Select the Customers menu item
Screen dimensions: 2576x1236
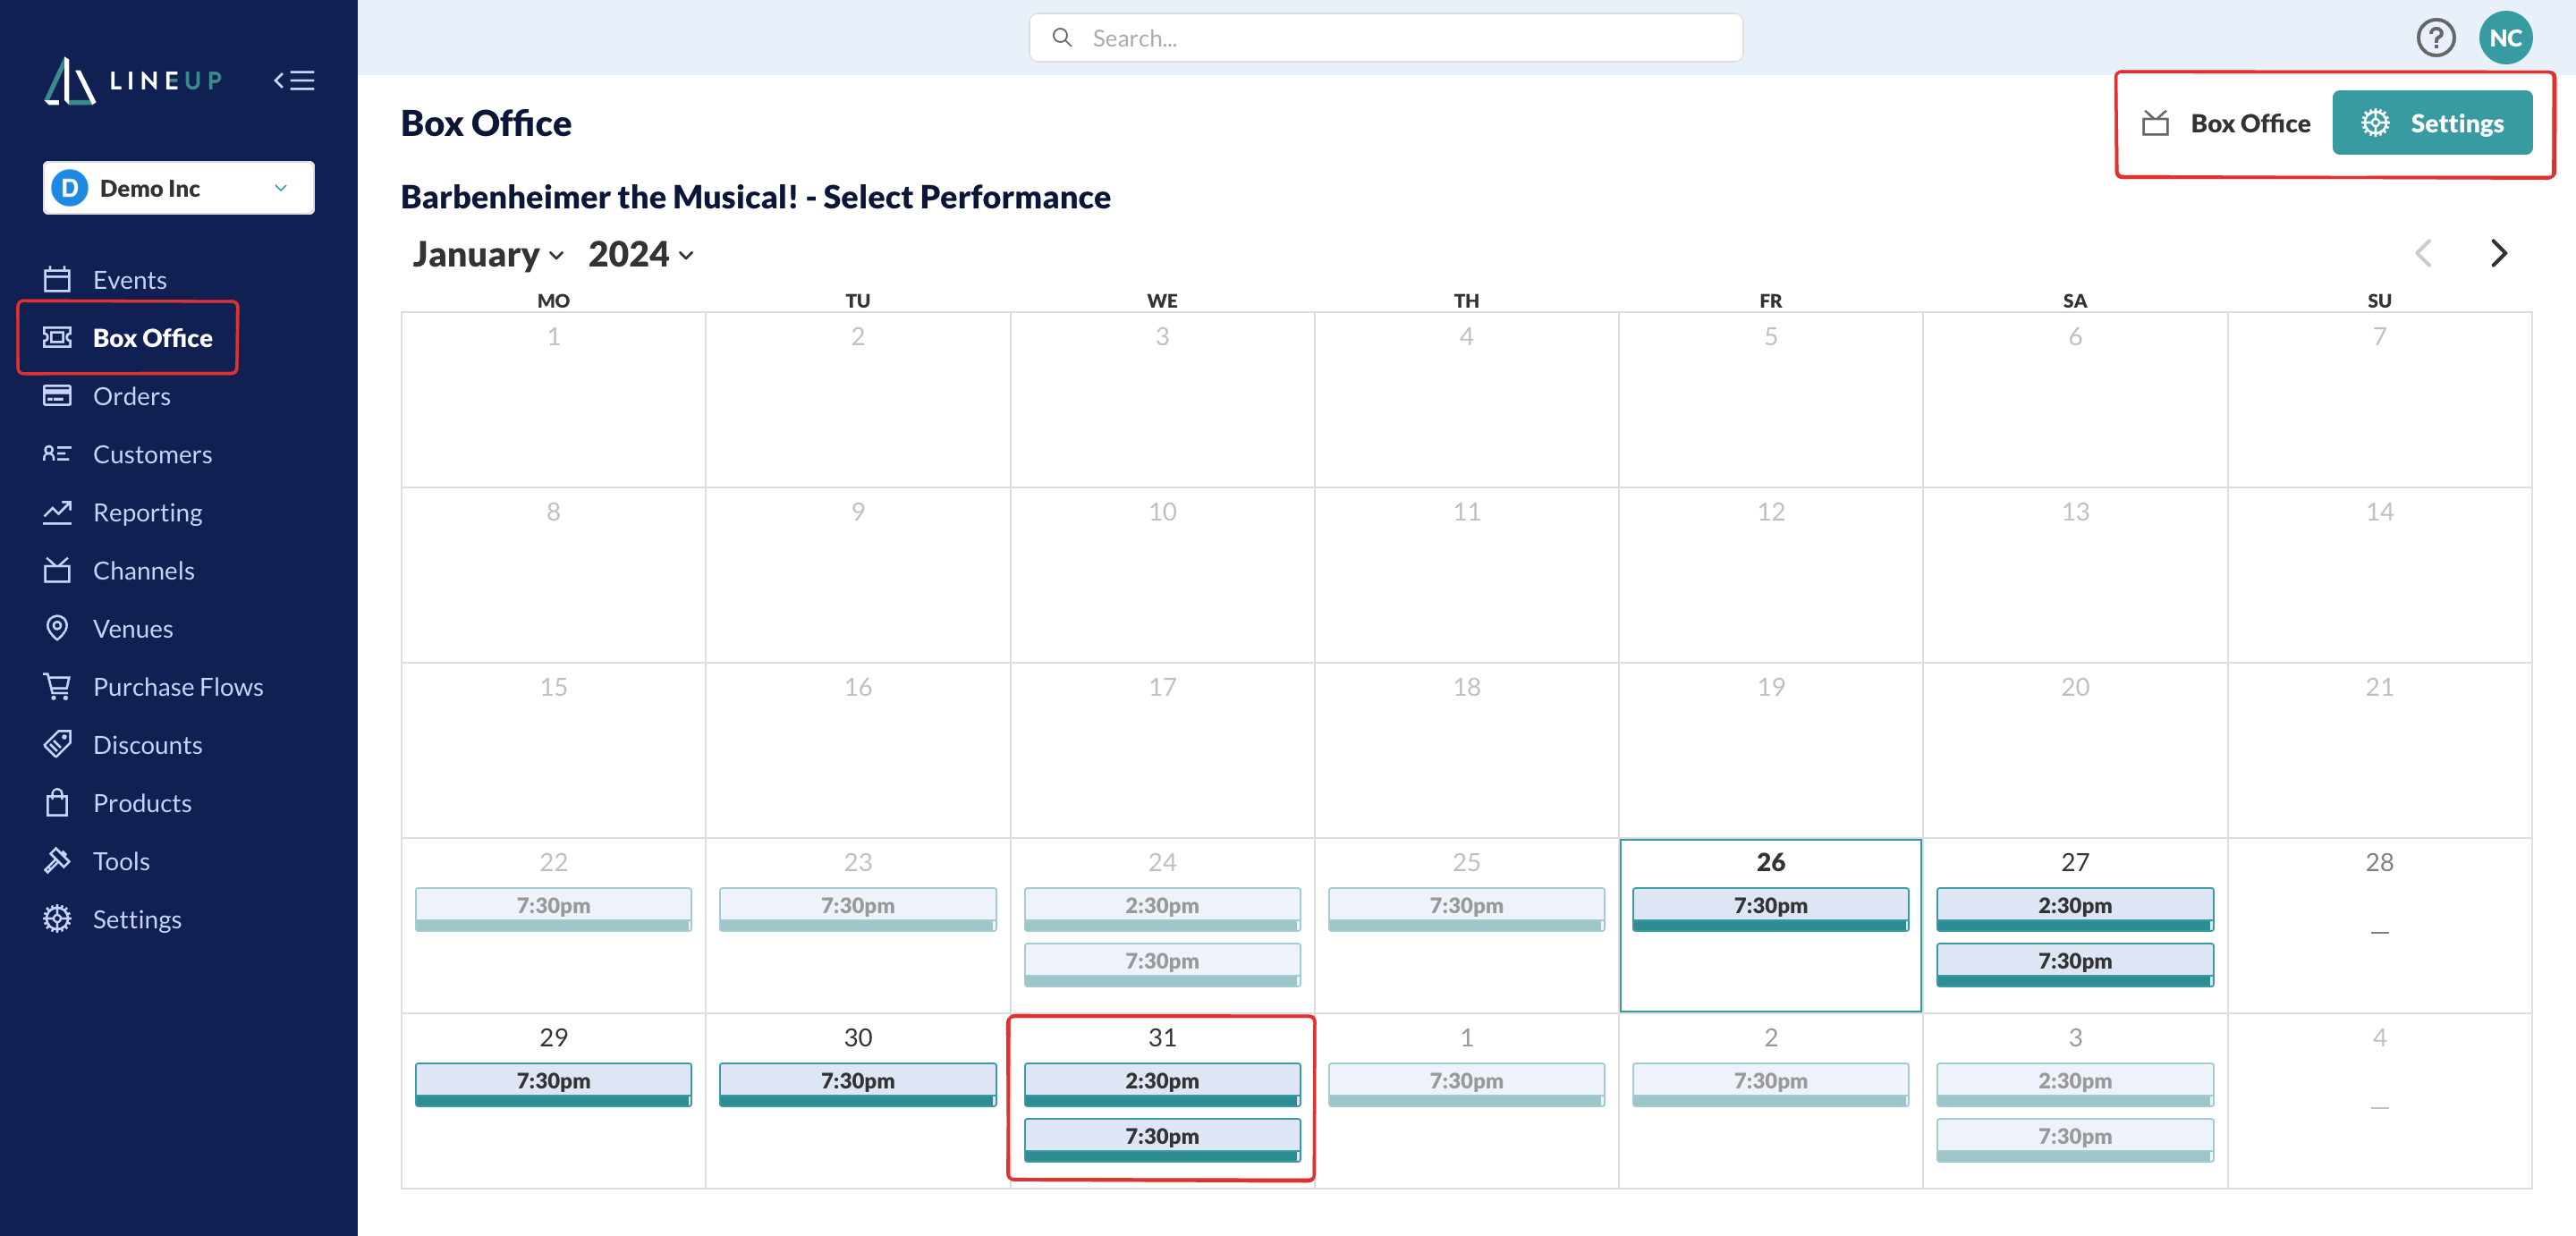tap(152, 454)
